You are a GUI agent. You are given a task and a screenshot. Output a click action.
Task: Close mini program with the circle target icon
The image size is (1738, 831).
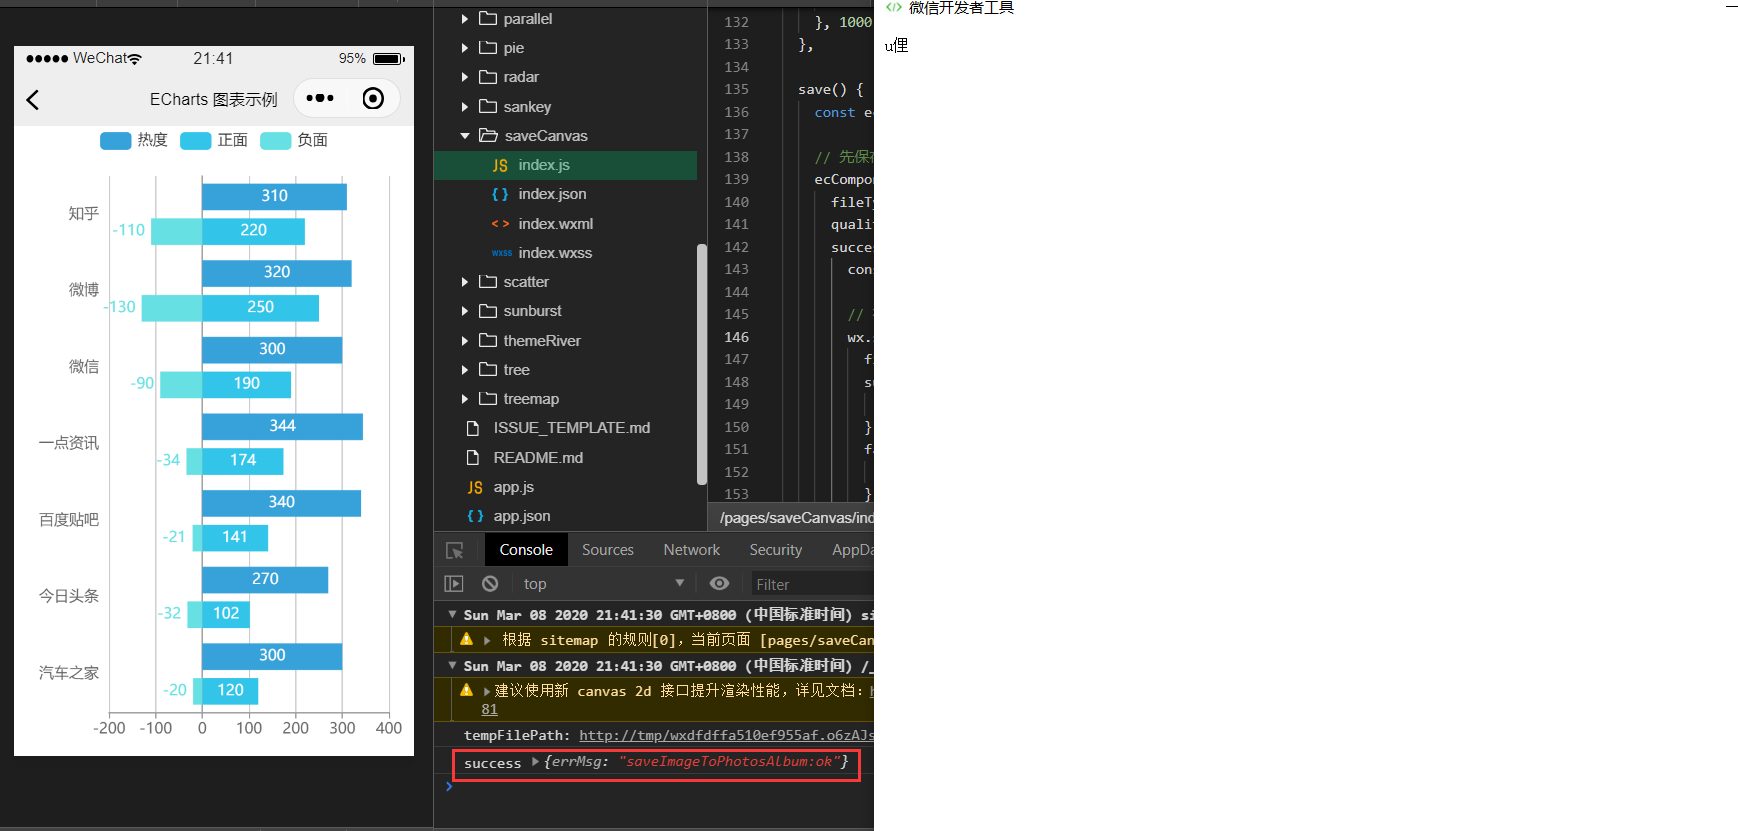[373, 98]
